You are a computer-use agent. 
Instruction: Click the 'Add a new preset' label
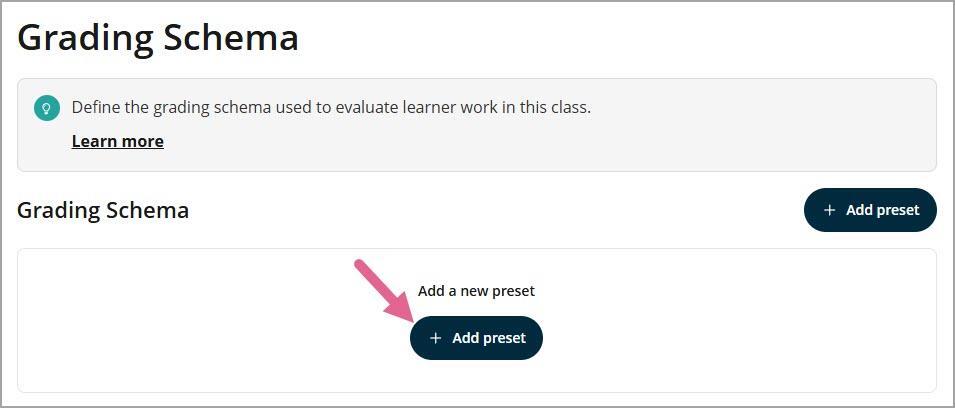476,291
